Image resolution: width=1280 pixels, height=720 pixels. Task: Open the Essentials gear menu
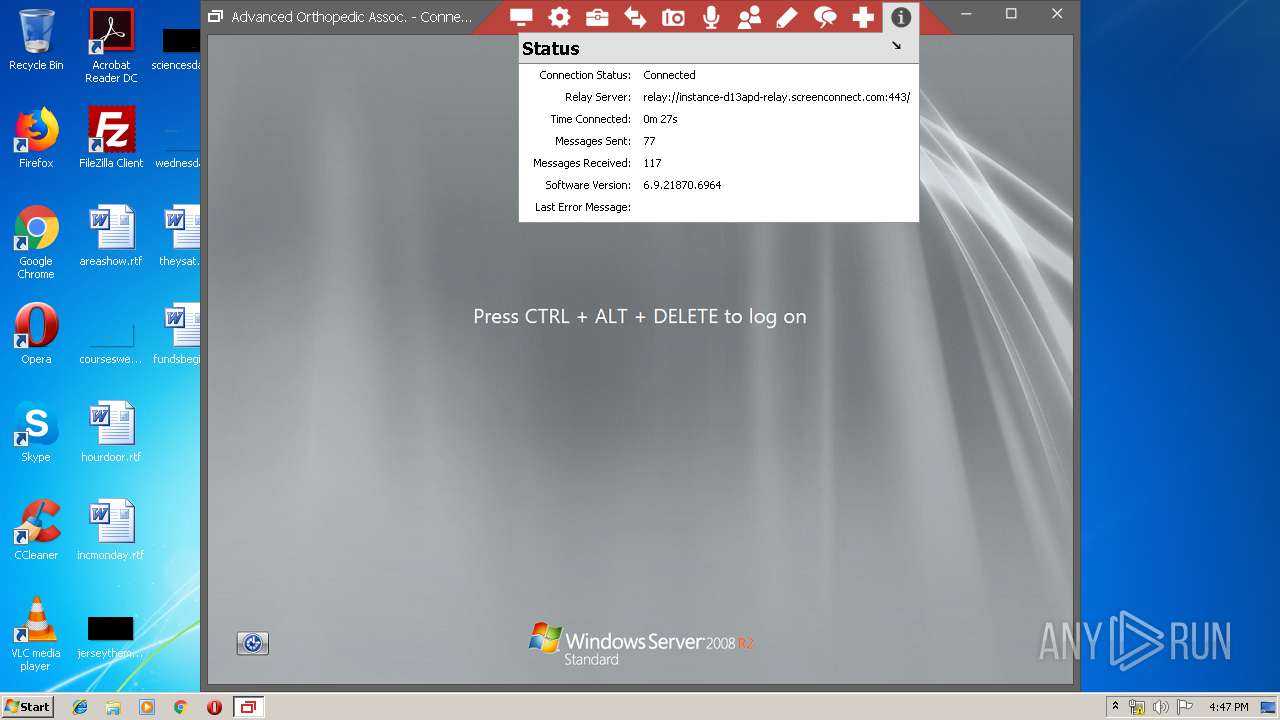559,17
